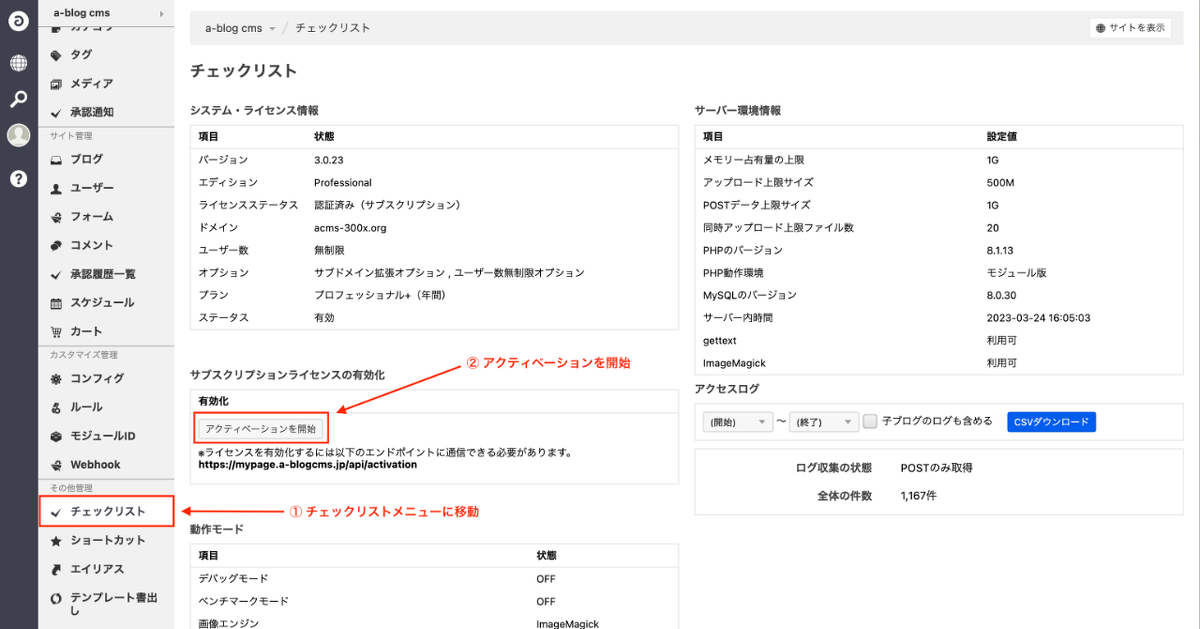Image resolution: width=1200 pixels, height=629 pixels.
Task: Select チェックリスト in the sidebar
Action: (x=107, y=511)
